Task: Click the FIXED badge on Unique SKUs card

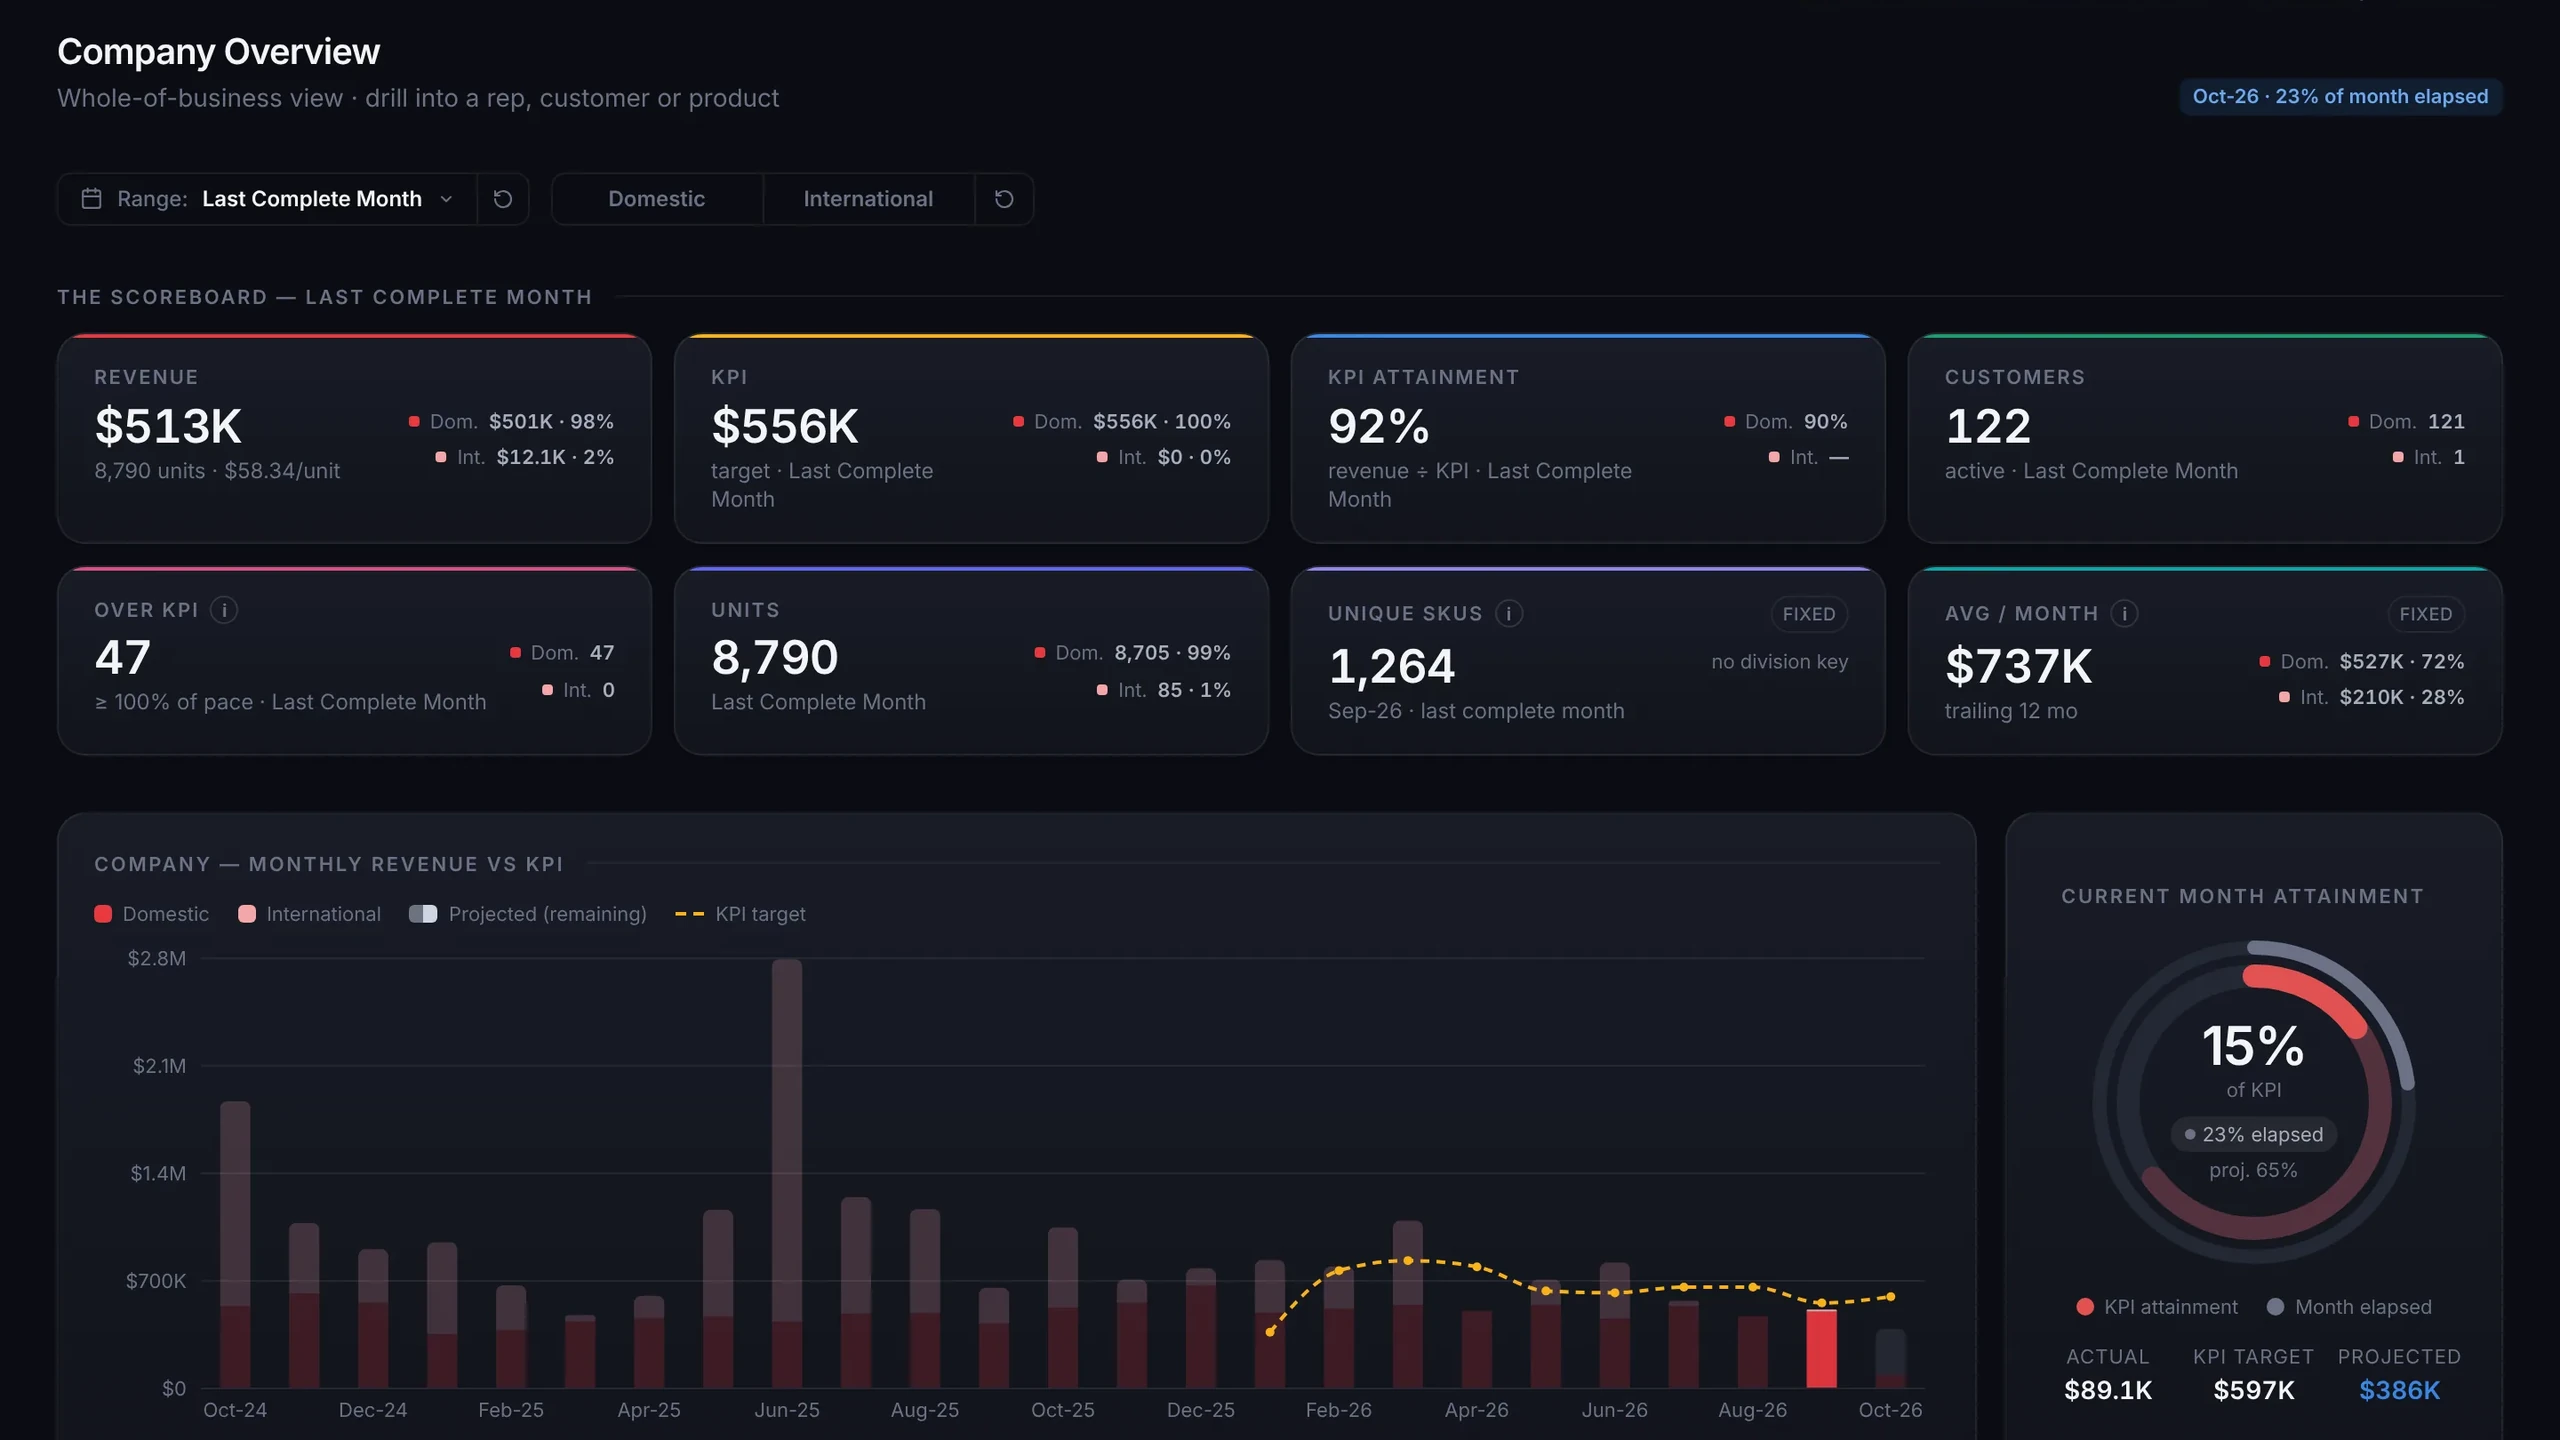Action: tap(1809, 614)
